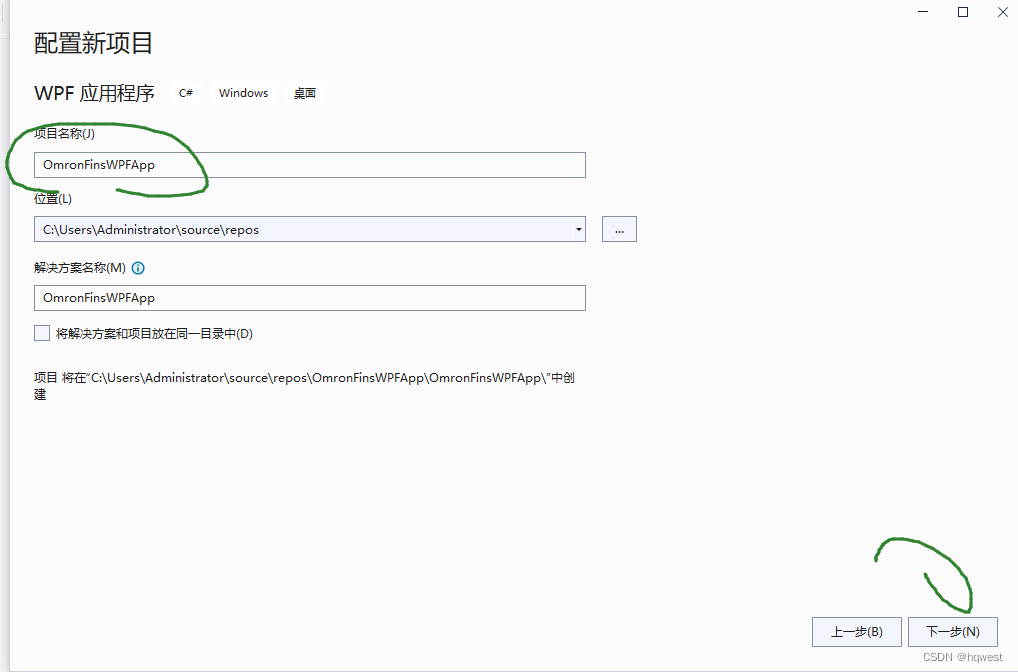Show the solution name info icon tooltip
The width and height of the screenshot is (1018, 672).
click(x=138, y=268)
